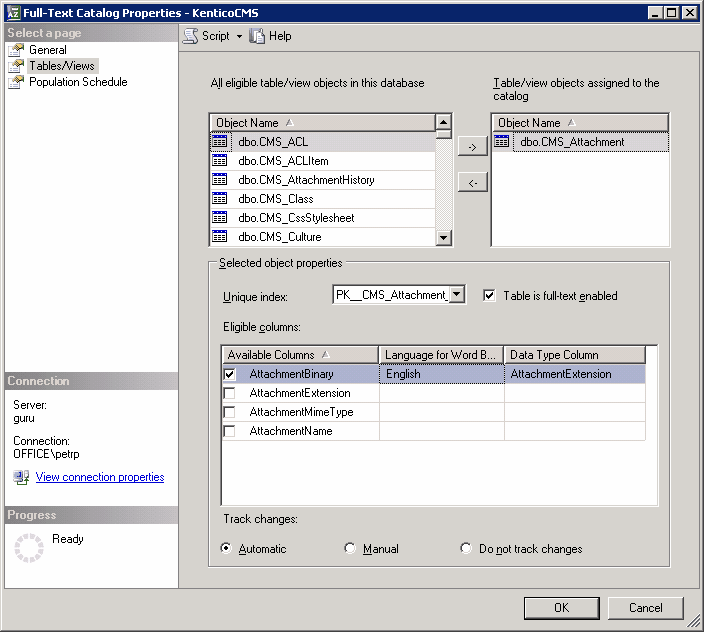Select the dbo.CMS_Class row
This screenshot has width=704, height=632.
[x=323, y=198]
